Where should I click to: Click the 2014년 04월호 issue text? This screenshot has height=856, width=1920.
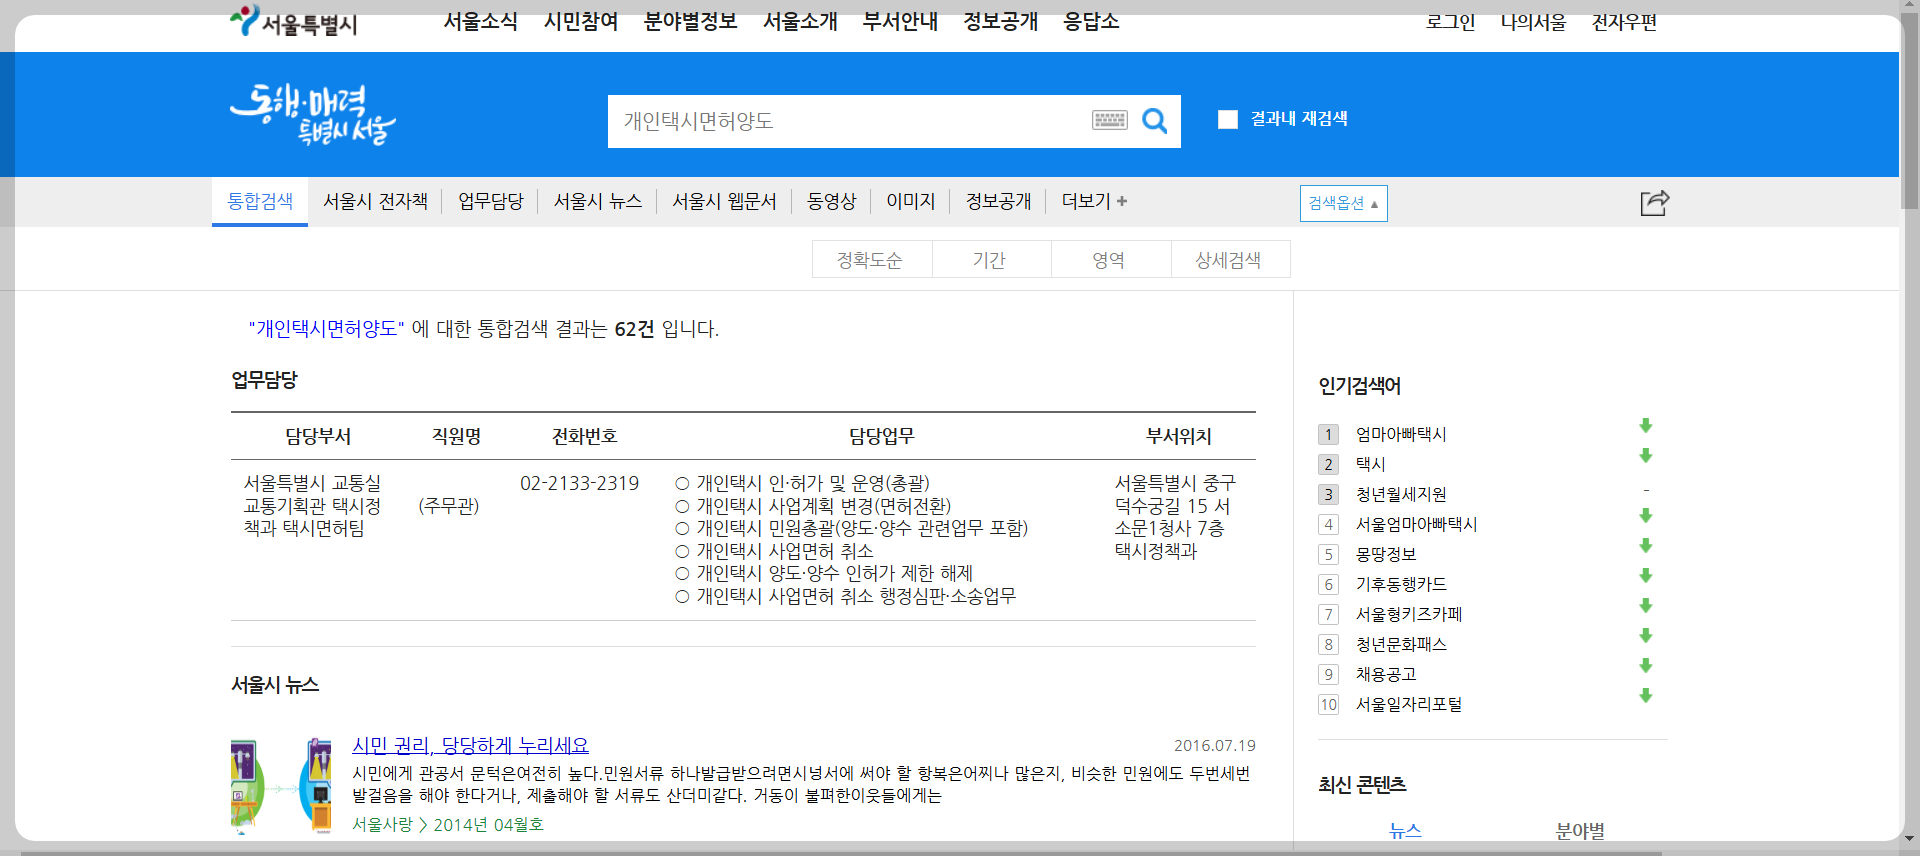pyautogui.click(x=488, y=824)
